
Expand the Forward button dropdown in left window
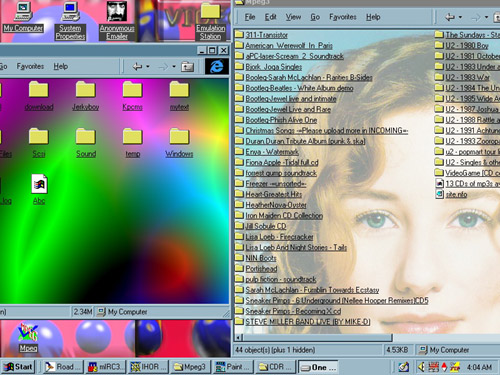(x=174, y=67)
